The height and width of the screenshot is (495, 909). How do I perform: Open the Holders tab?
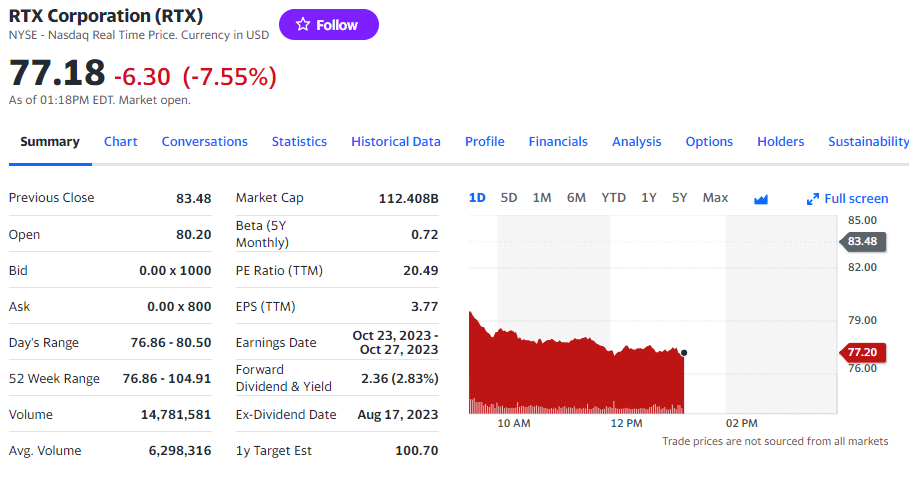click(780, 141)
